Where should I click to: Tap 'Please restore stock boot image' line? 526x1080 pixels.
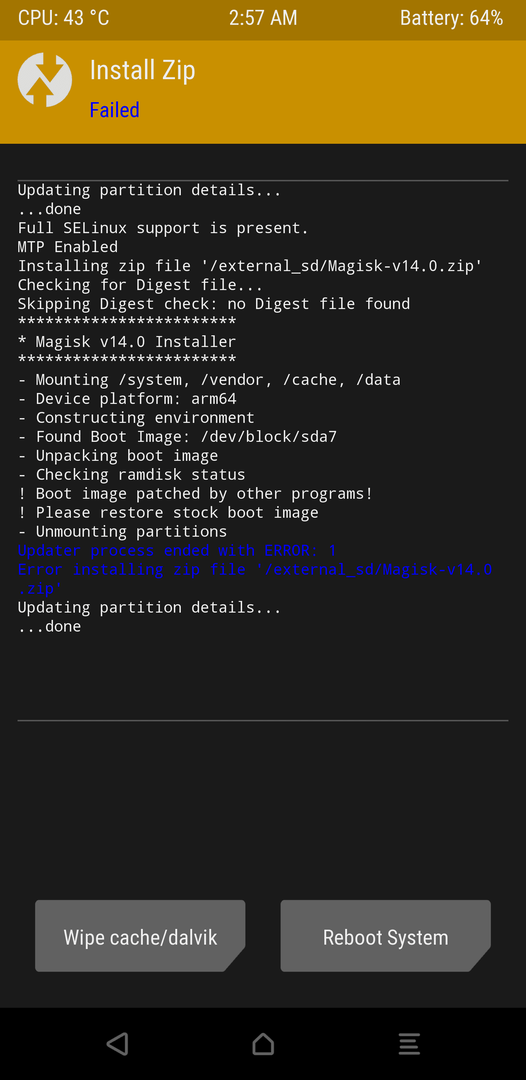point(168,512)
